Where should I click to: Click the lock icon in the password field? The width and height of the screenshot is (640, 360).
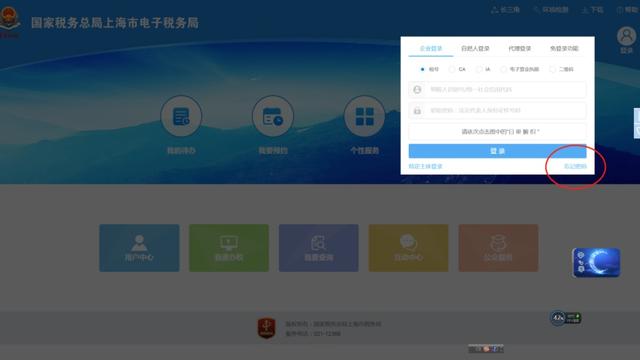tap(417, 111)
